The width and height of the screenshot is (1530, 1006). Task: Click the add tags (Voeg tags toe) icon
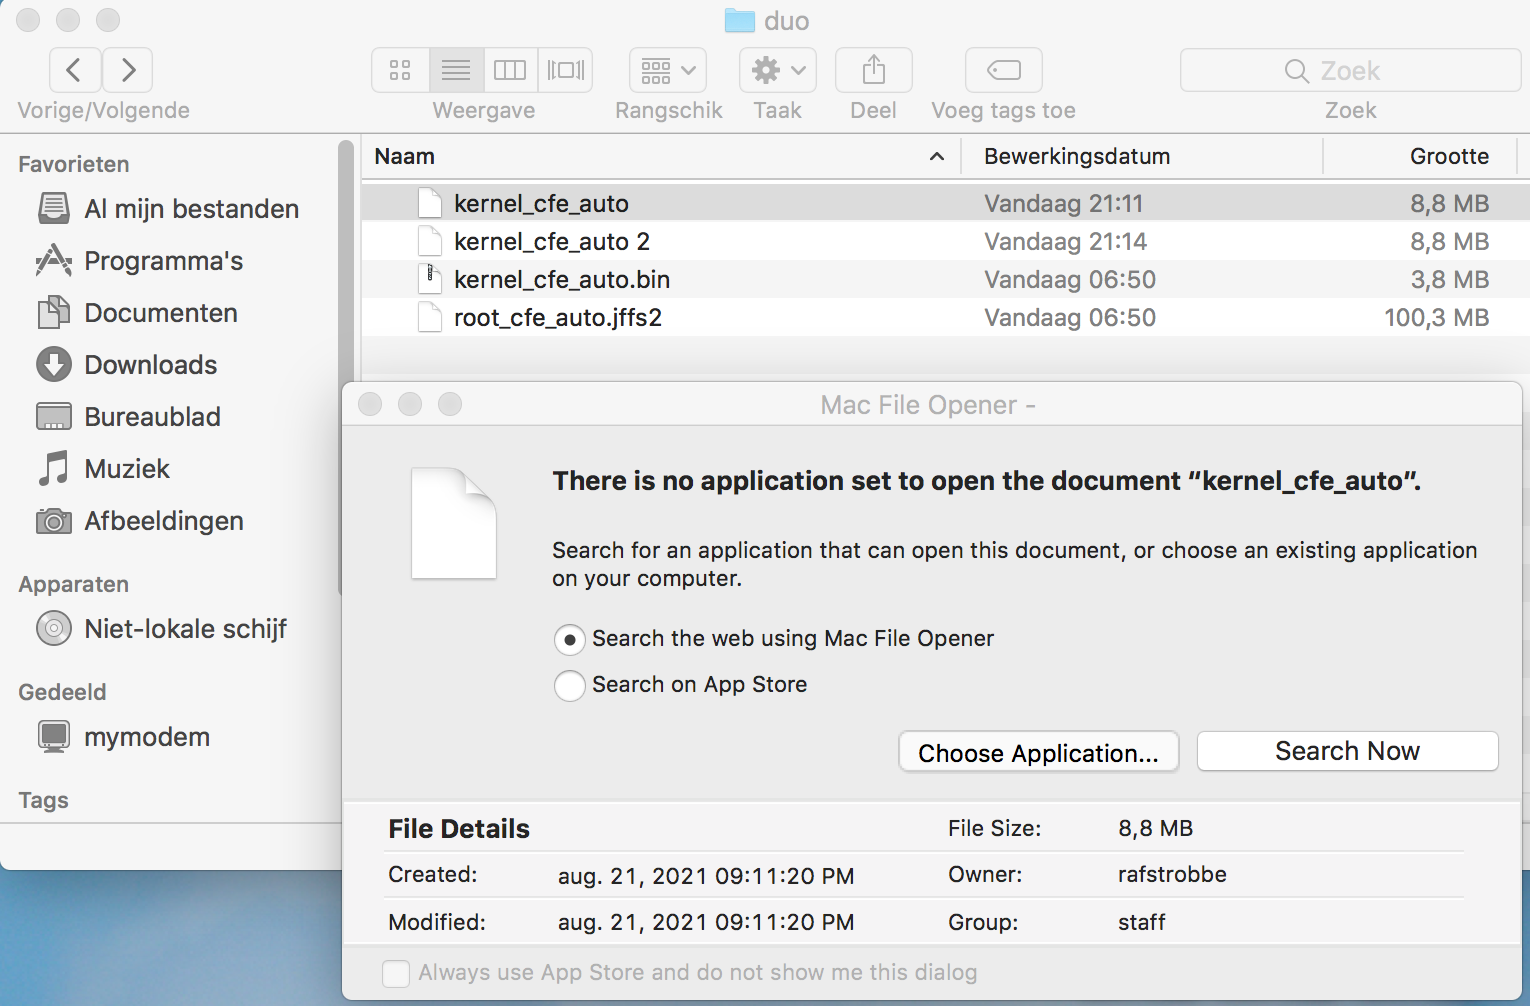click(x=1003, y=70)
